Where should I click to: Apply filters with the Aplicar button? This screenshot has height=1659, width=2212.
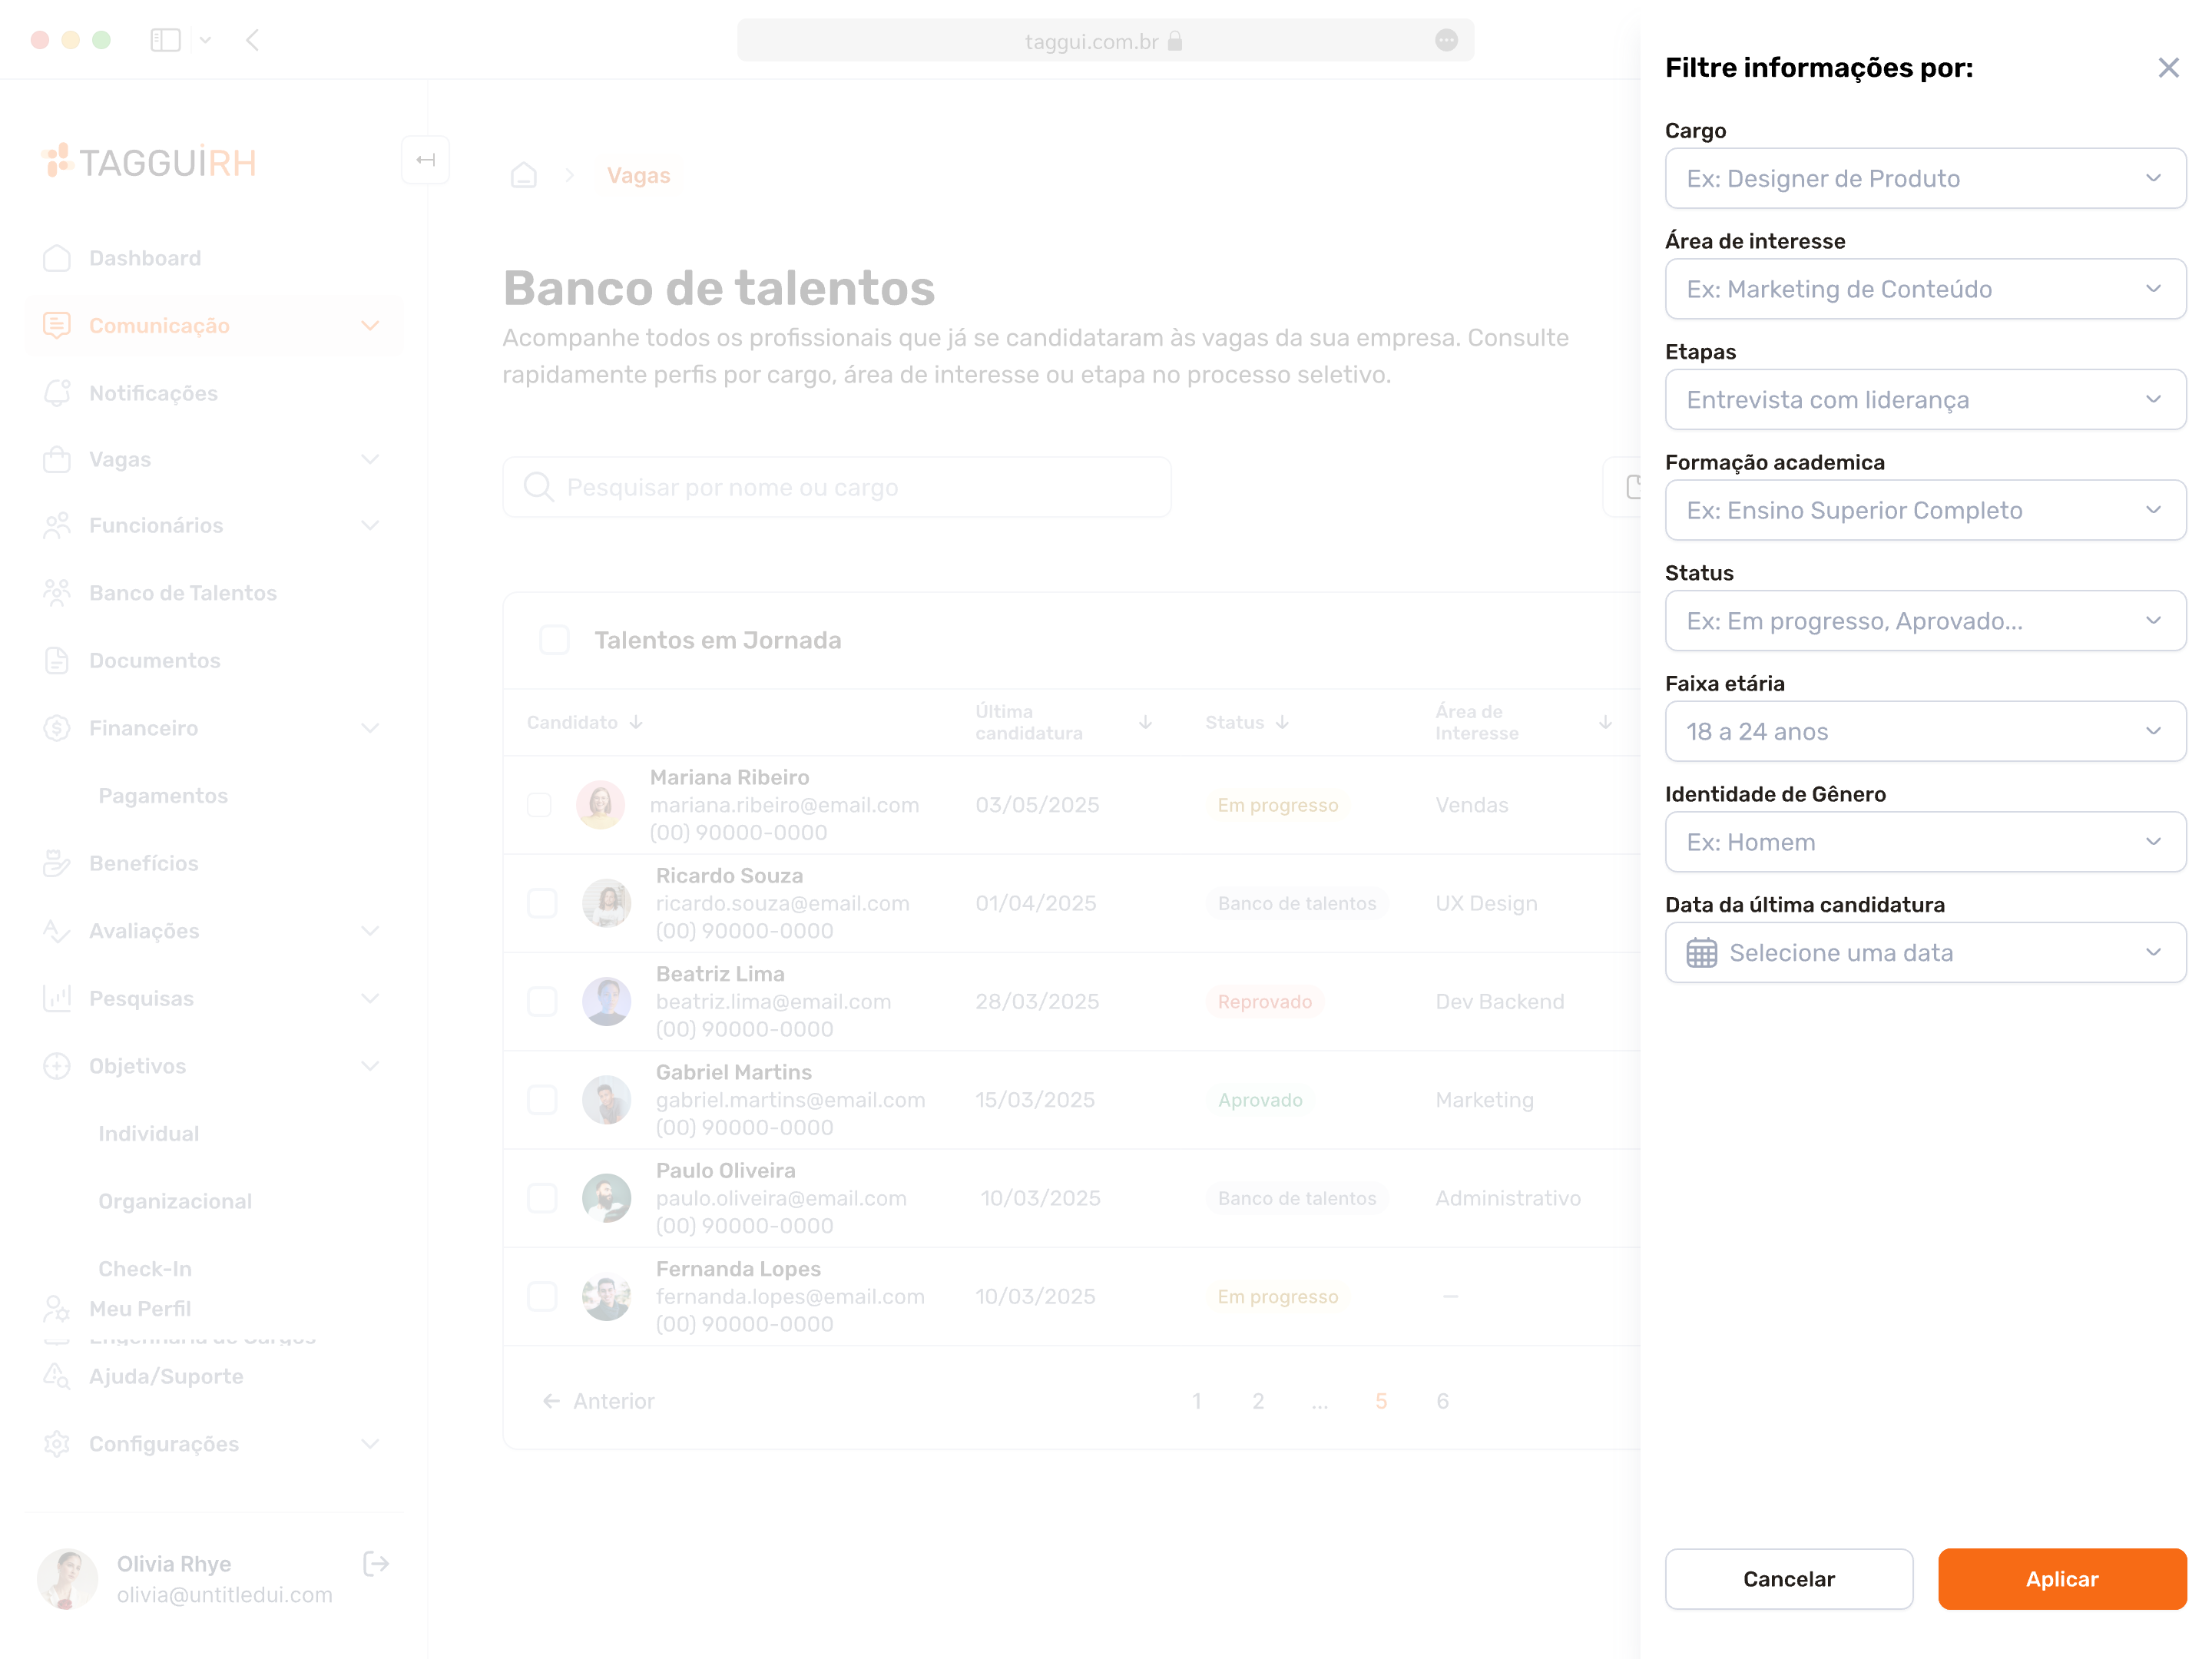(2062, 1579)
